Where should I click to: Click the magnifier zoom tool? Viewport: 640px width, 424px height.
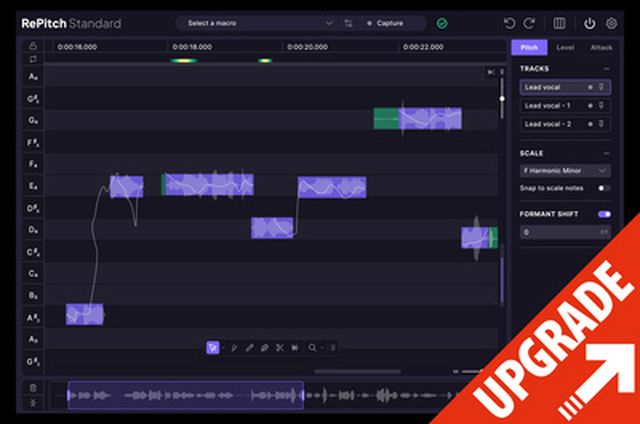coord(312,348)
